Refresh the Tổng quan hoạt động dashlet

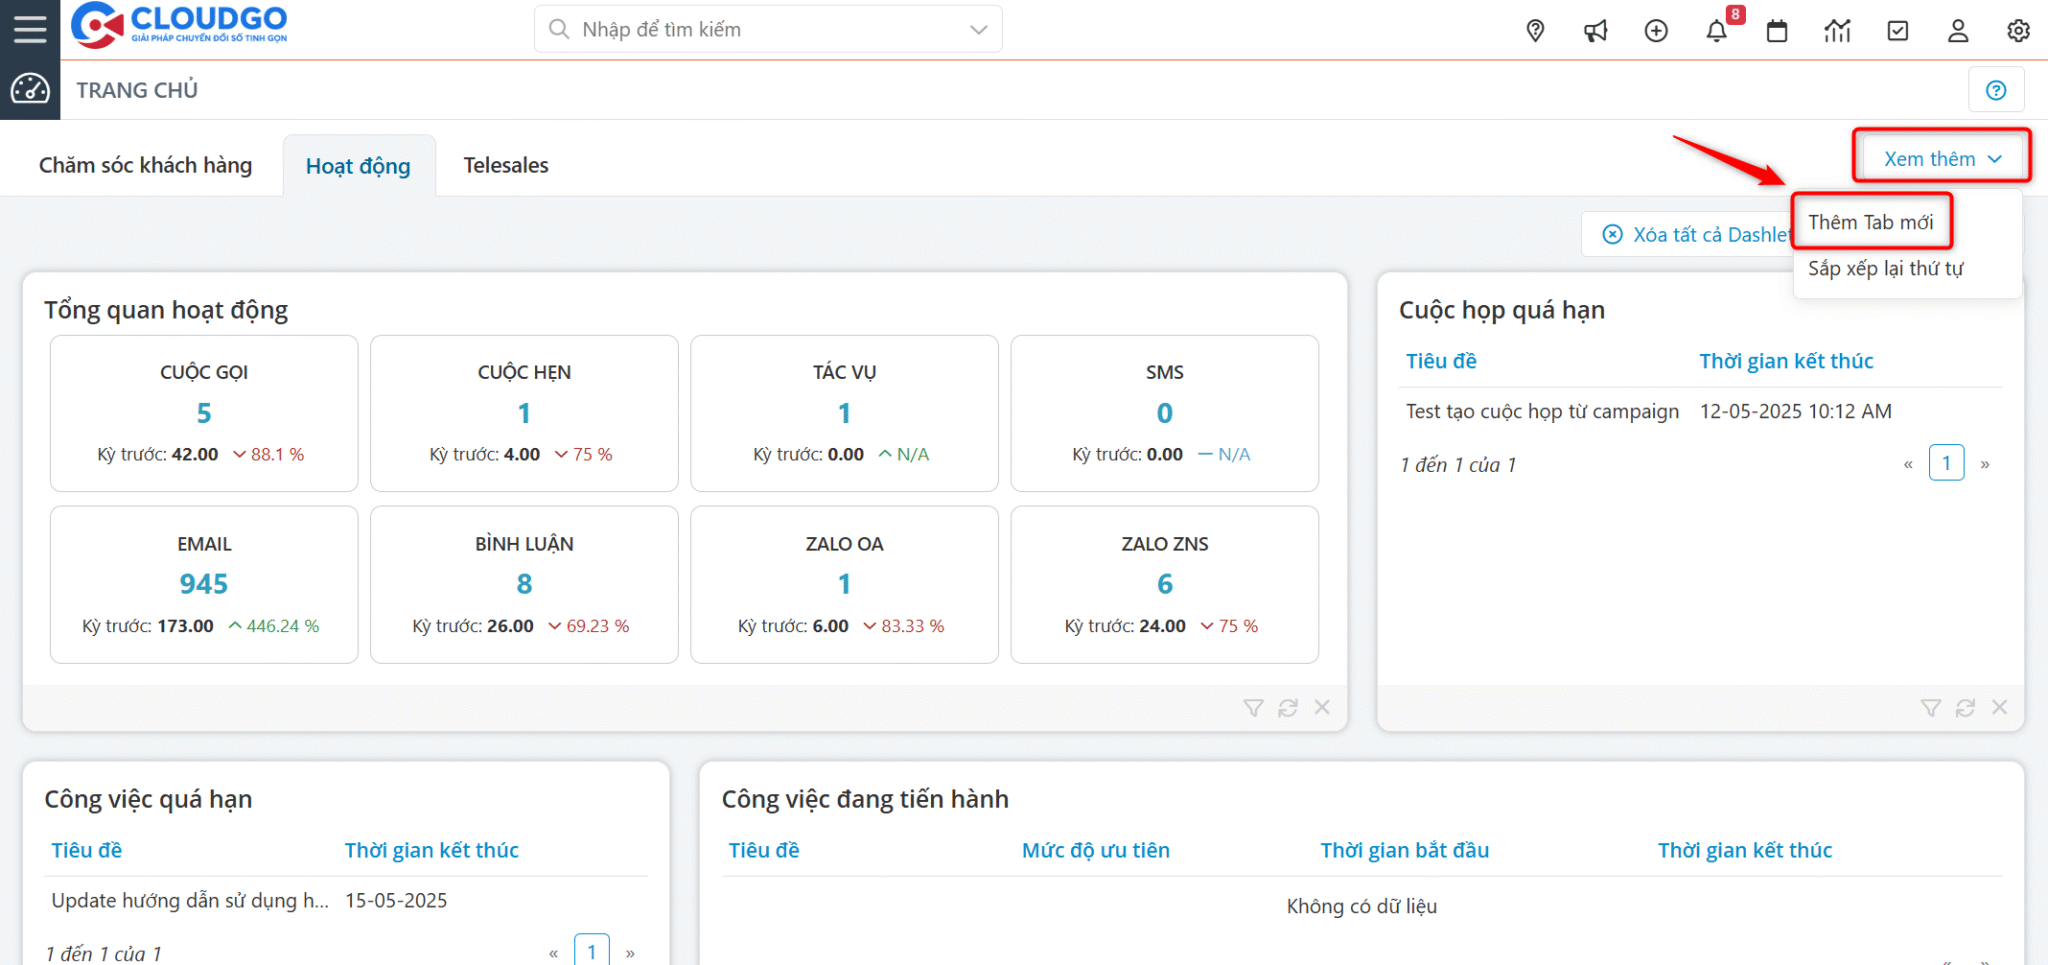(x=1288, y=708)
